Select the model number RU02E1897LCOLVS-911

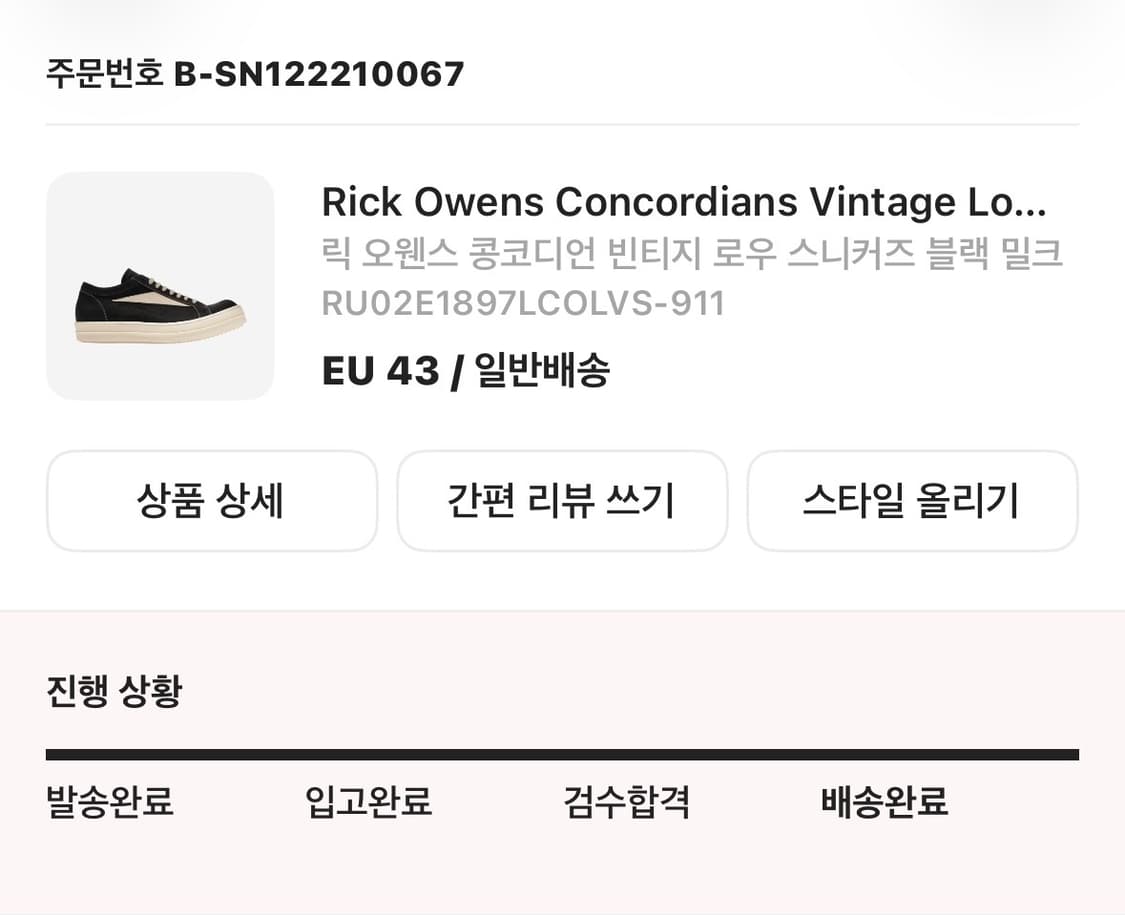[525, 305]
